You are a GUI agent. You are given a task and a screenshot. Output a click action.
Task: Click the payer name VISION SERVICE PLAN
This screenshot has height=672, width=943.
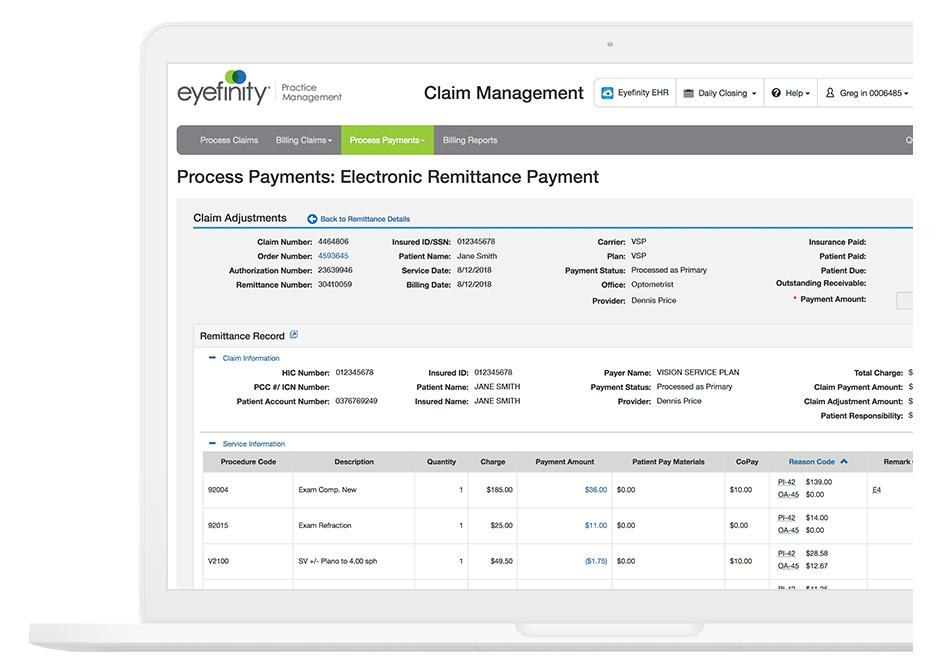tap(698, 372)
